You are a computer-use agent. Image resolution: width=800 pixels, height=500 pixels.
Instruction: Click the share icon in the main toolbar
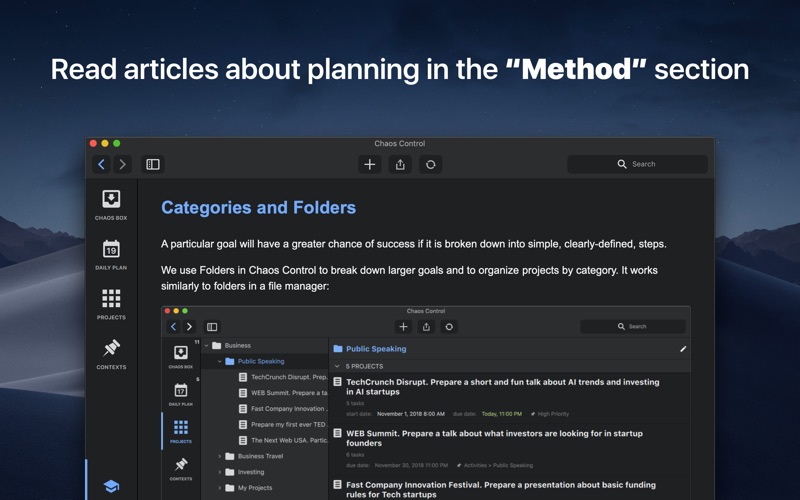[400, 164]
